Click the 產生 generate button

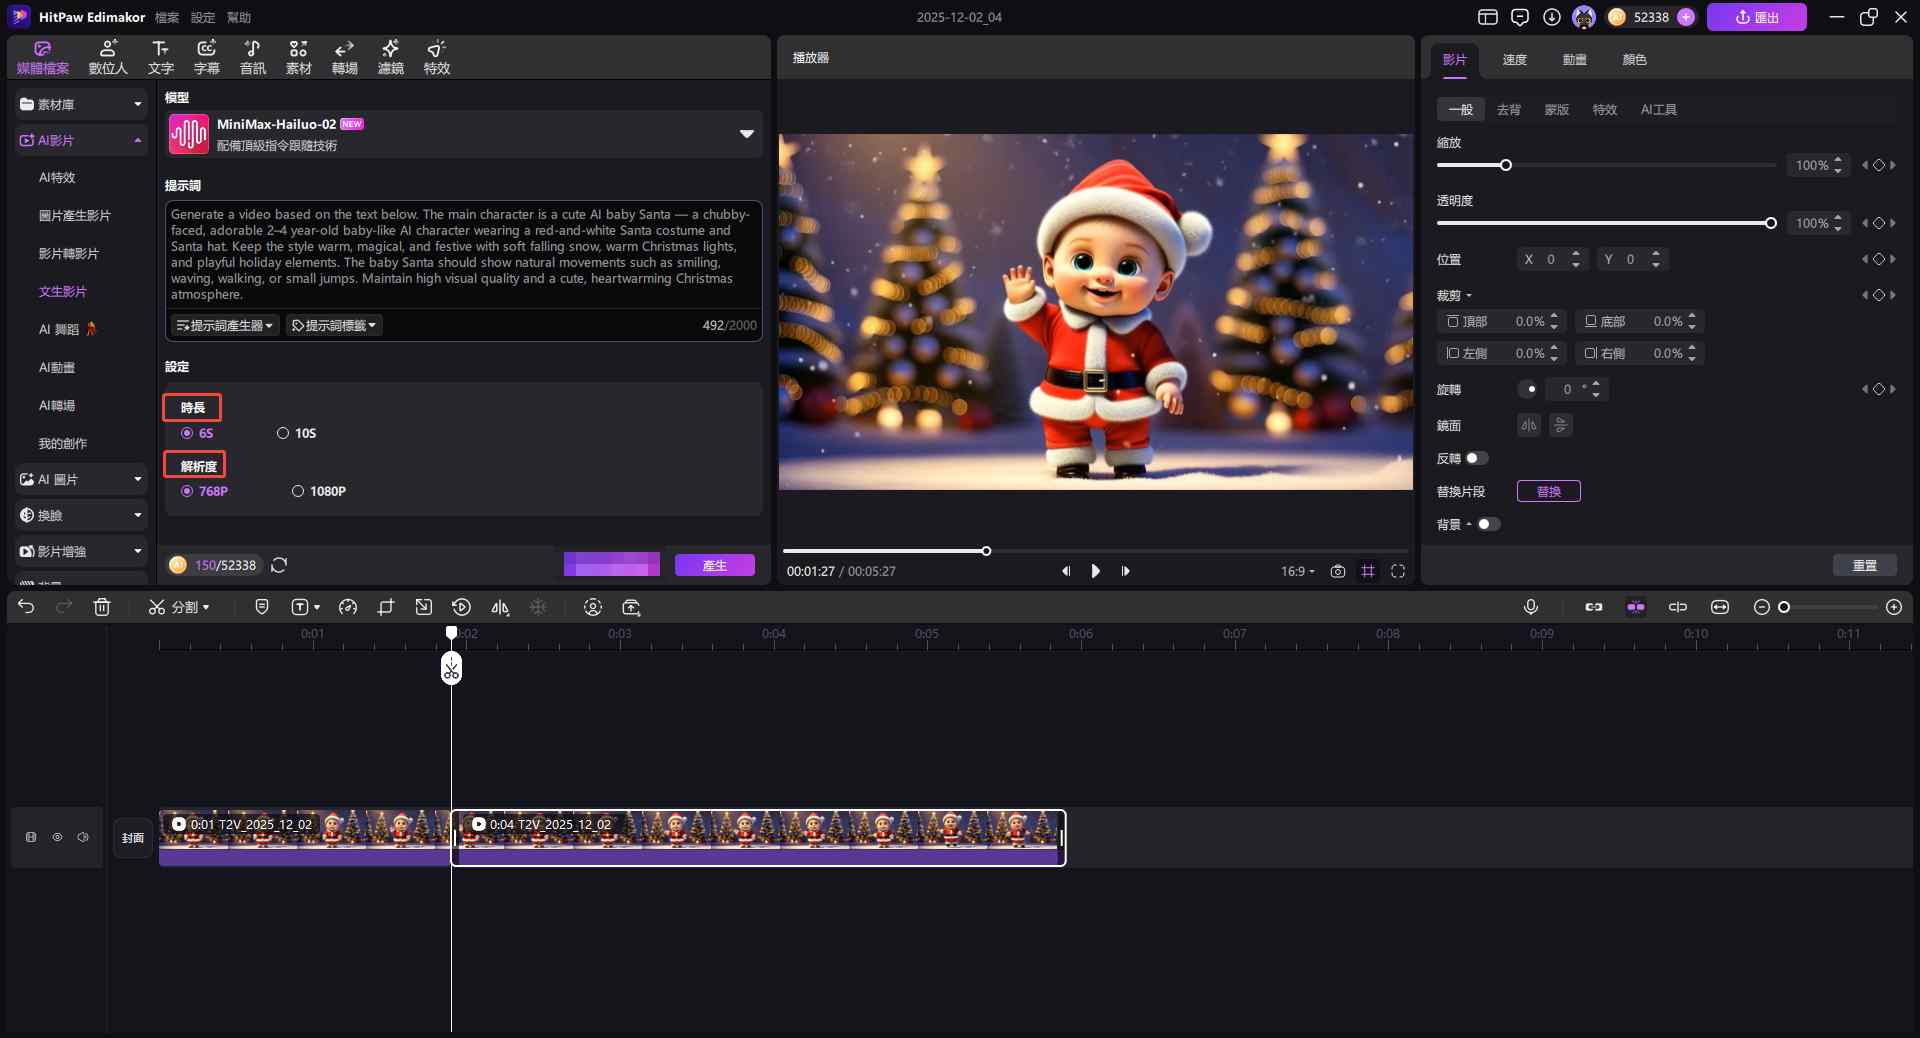714,565
